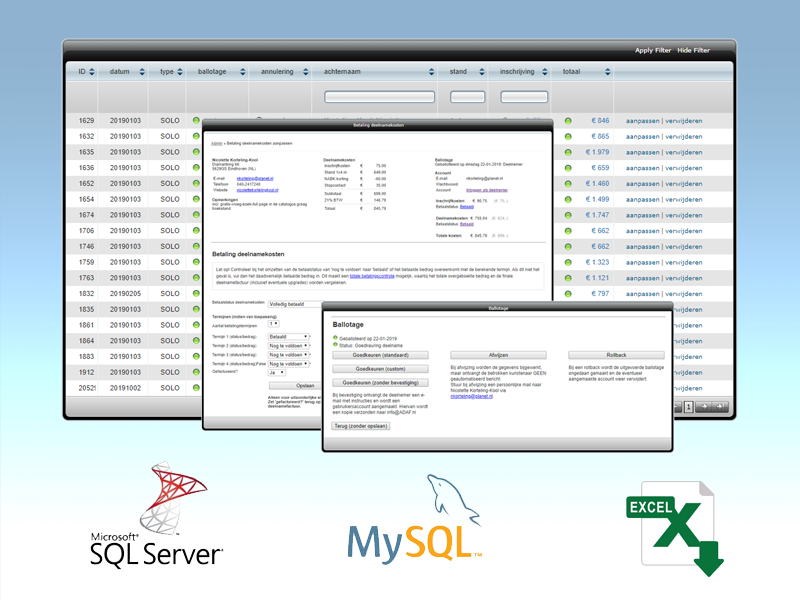Click the green status dot beside € 846
This screenshot has height=600, width=800.
click(568, 121)
